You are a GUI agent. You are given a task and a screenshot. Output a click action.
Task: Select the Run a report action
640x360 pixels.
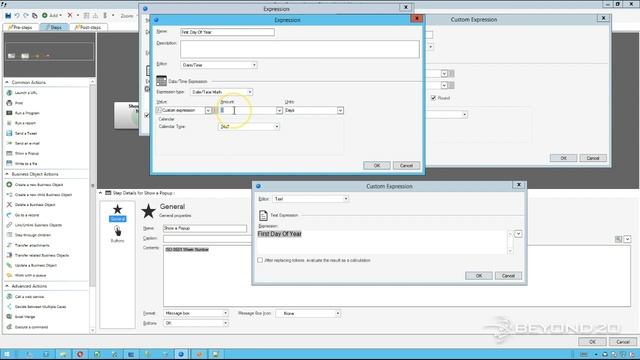(x=25, y=123)
